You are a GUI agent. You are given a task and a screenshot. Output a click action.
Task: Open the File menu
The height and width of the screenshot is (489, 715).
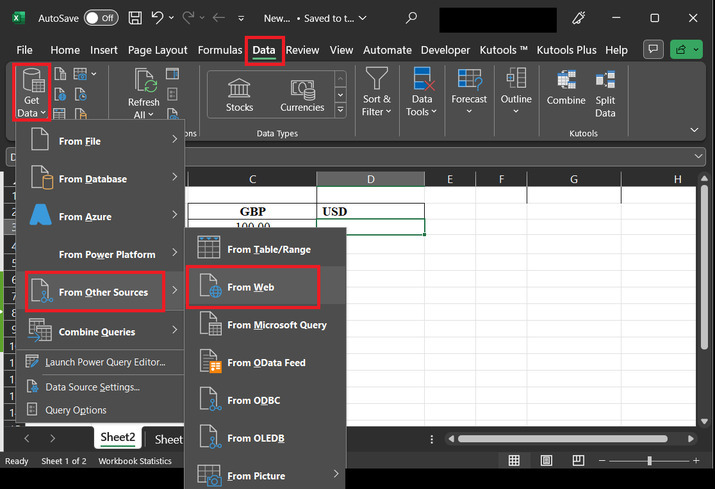pos(25,50)
